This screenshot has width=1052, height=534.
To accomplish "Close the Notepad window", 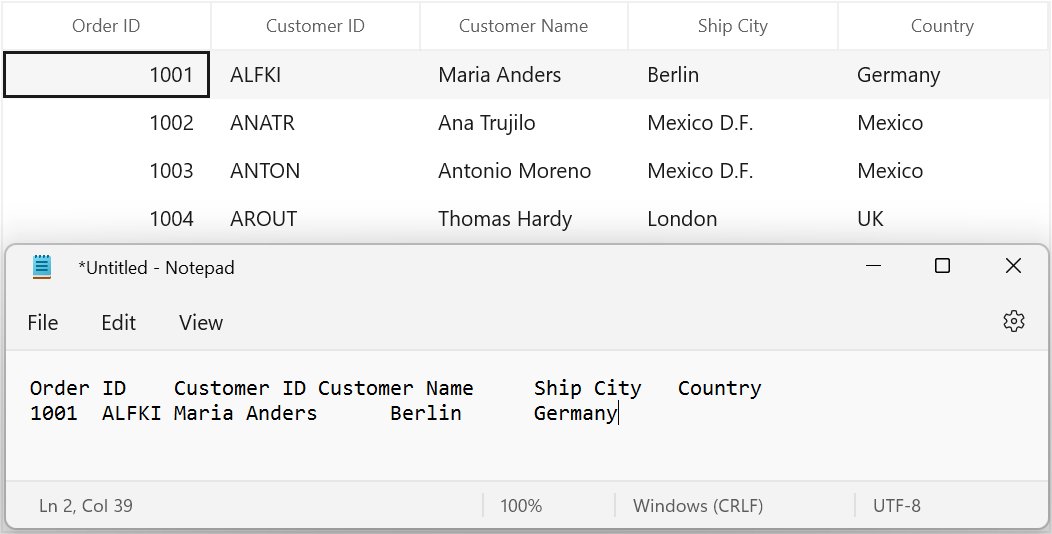I will 1013,266.
